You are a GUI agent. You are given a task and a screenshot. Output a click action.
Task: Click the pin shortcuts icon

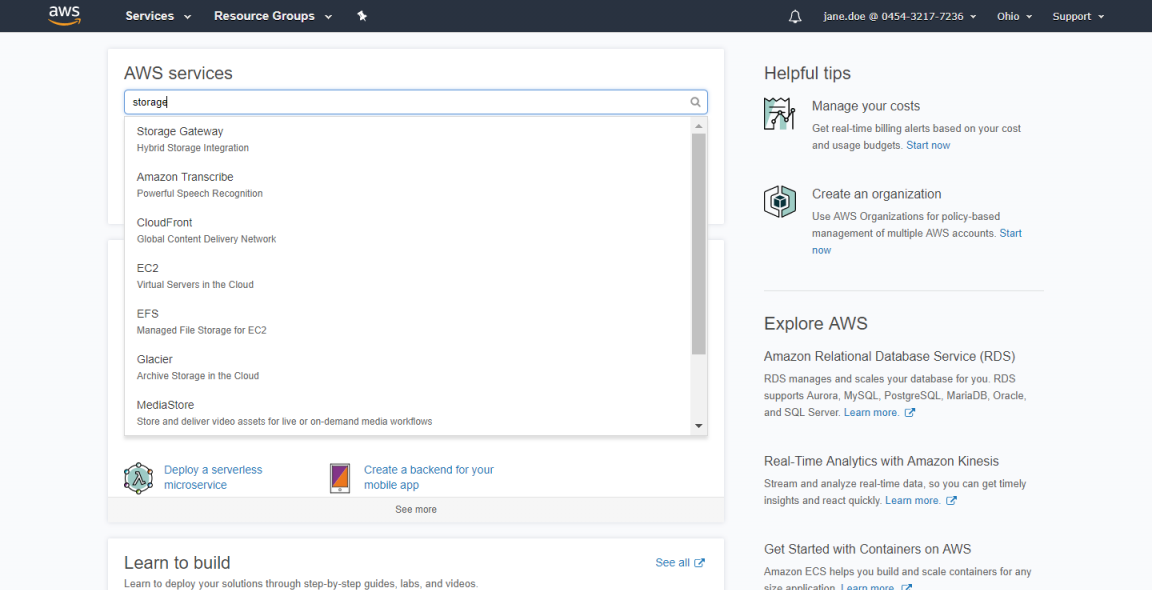tap(362, 16)
